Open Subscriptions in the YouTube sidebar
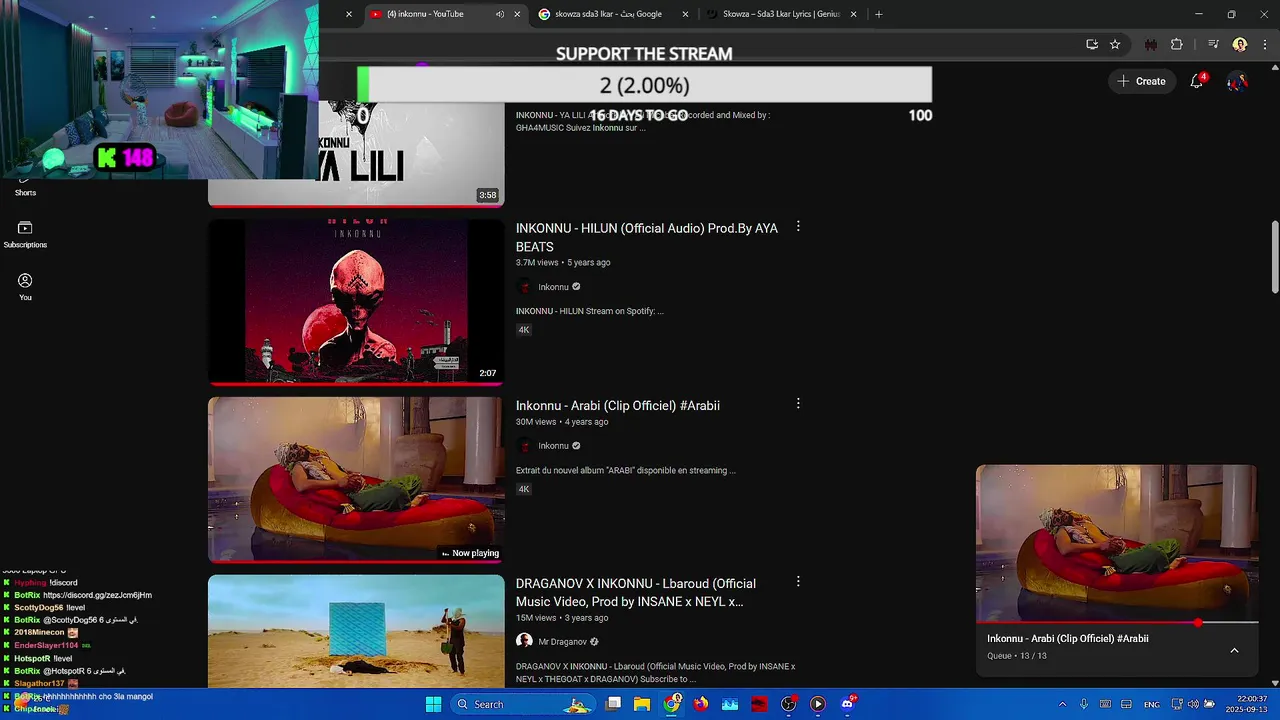This screenshot has width=1280, height=720. [x=25, y=235]
